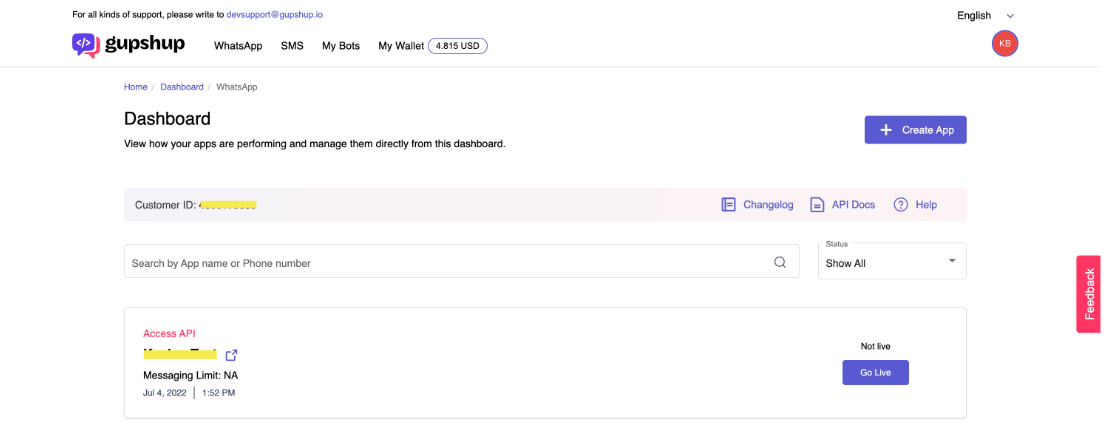Open My Wallet
The width and height of the screenshot is (1110, 435).
[401, 46]
